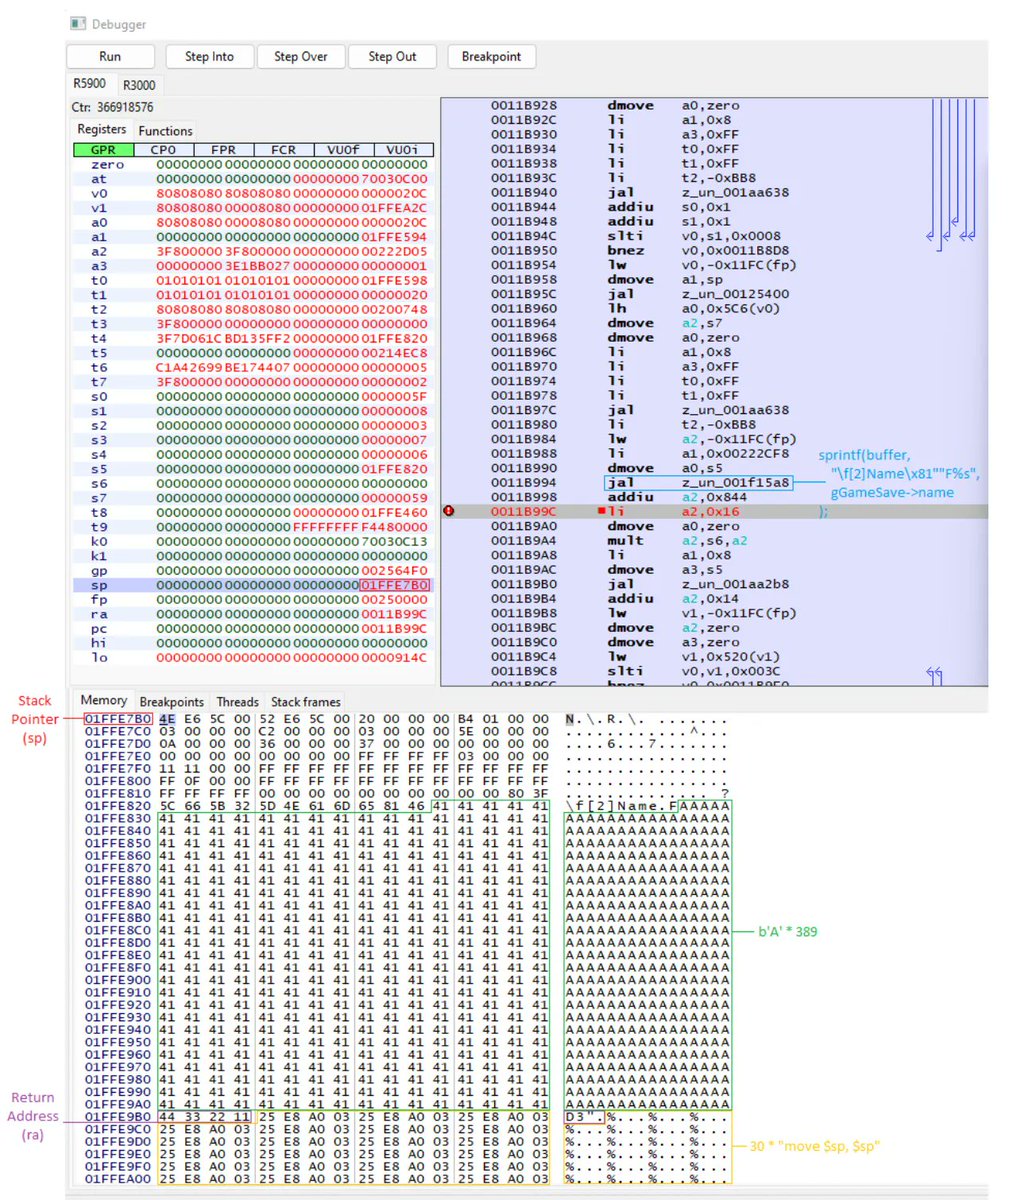
Task: Select the k0 register row
Action: point(253,541)
